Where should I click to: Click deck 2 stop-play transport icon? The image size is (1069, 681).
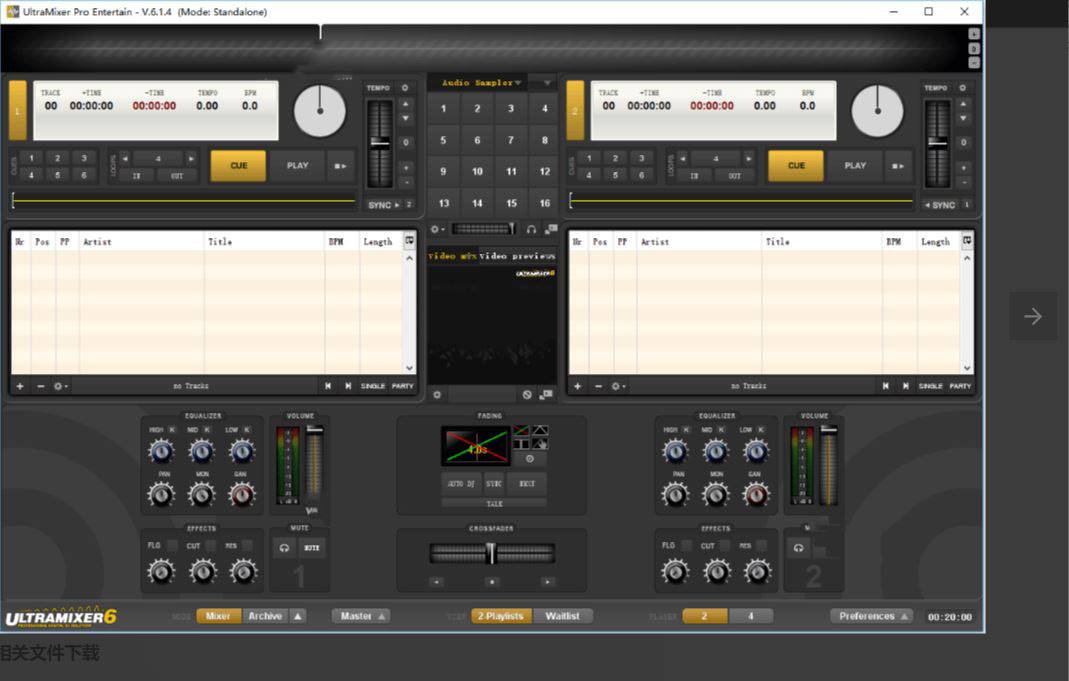tap(898, 166)
